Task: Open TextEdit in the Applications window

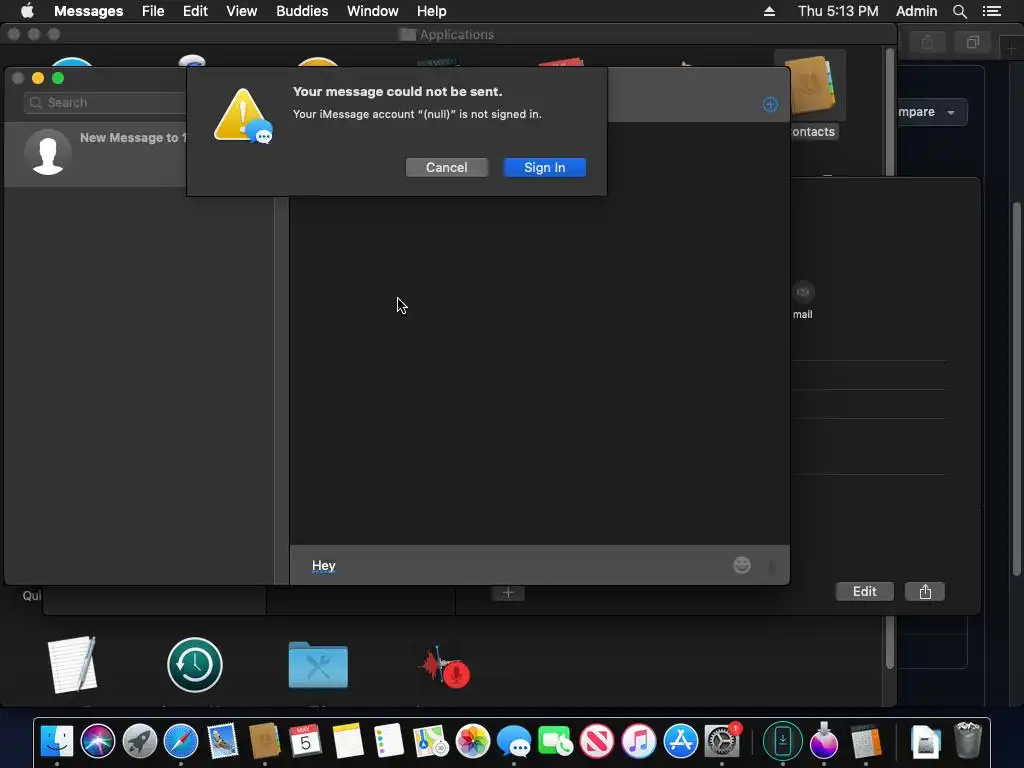Action: [72, 665]
